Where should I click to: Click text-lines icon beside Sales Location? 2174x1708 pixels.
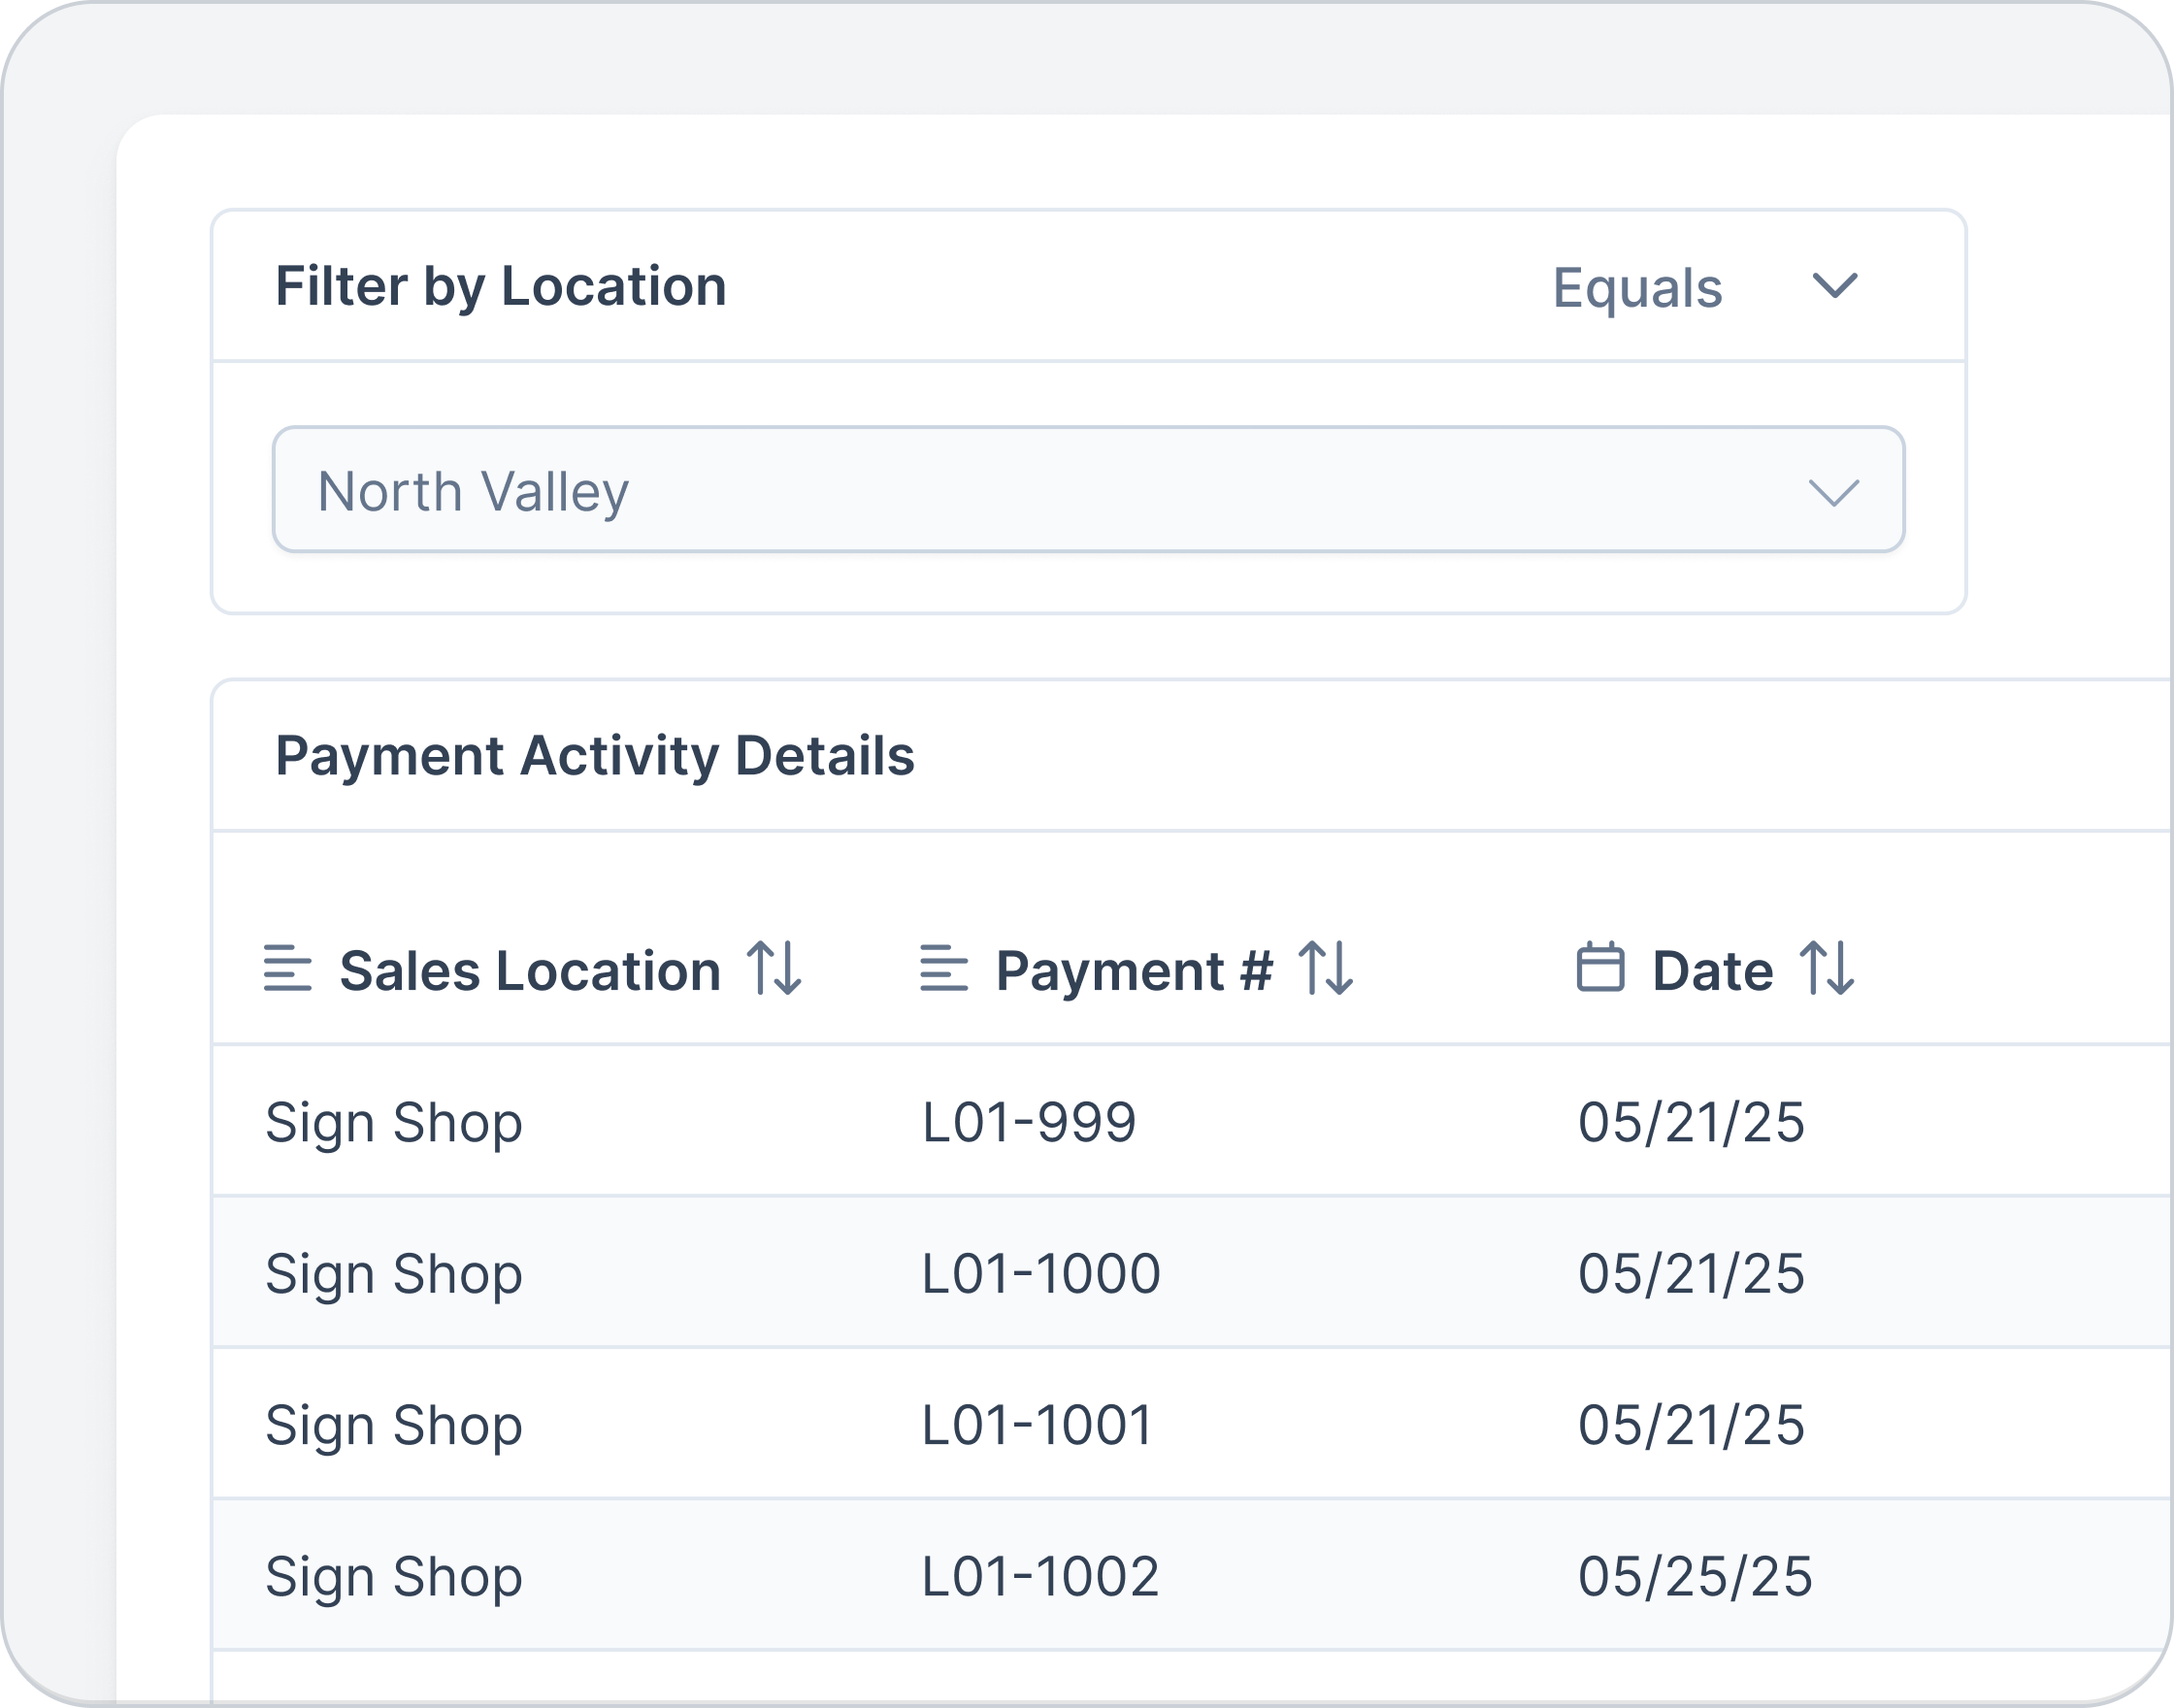[288, 968]
